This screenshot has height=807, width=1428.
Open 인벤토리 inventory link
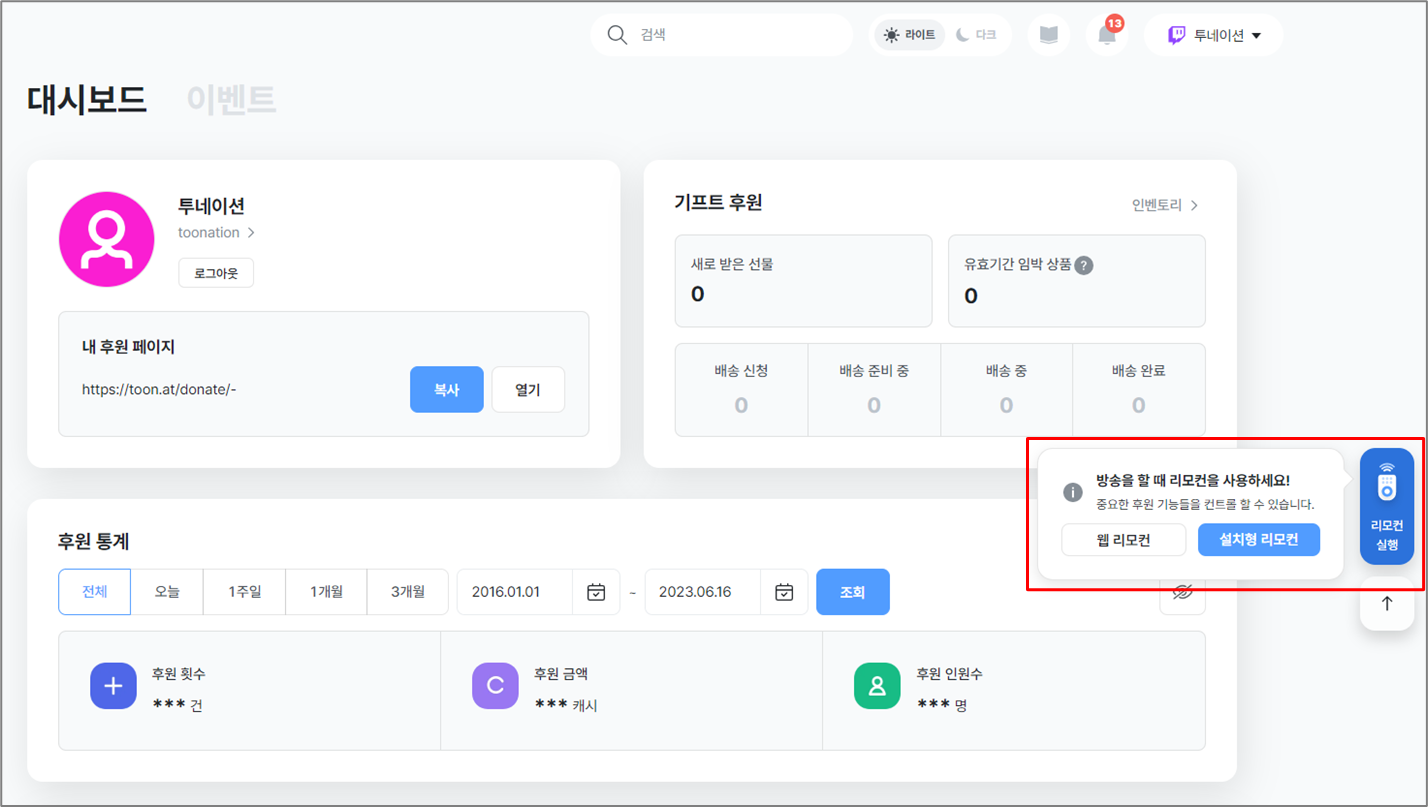1165,205
